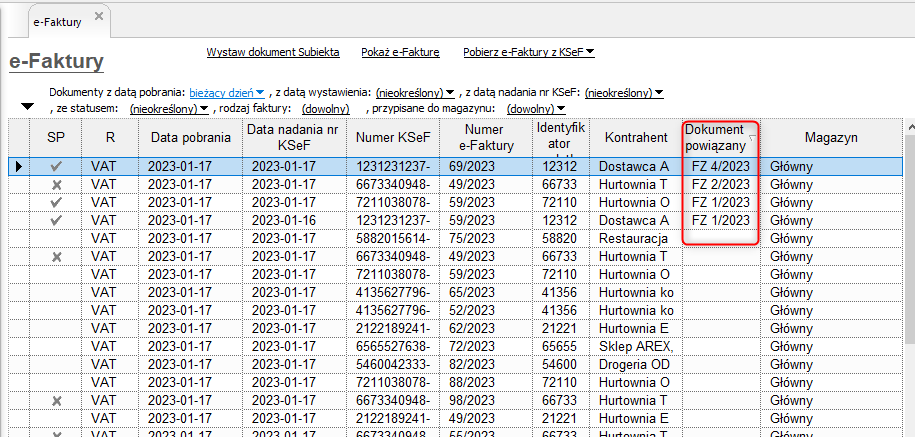Open przypisane do magazynu filter dropdown
The height and width of the screenshot is (437, 915).
(536, 109)
